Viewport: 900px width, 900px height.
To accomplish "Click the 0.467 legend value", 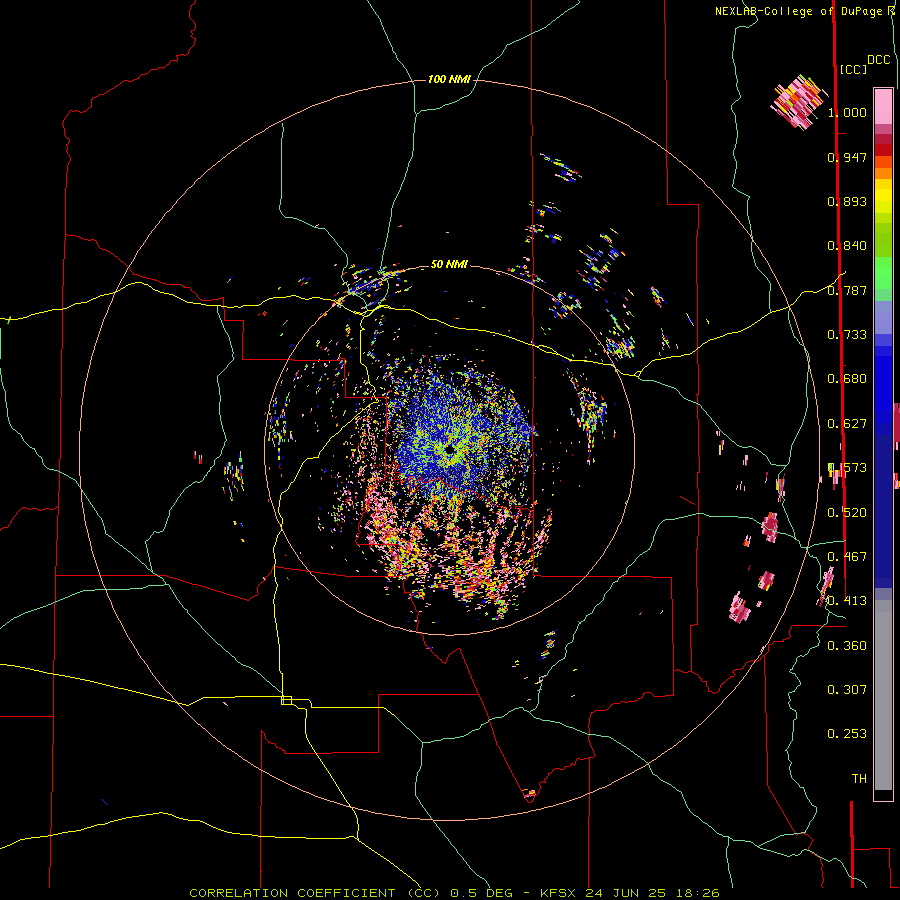I will pos(847,557).
